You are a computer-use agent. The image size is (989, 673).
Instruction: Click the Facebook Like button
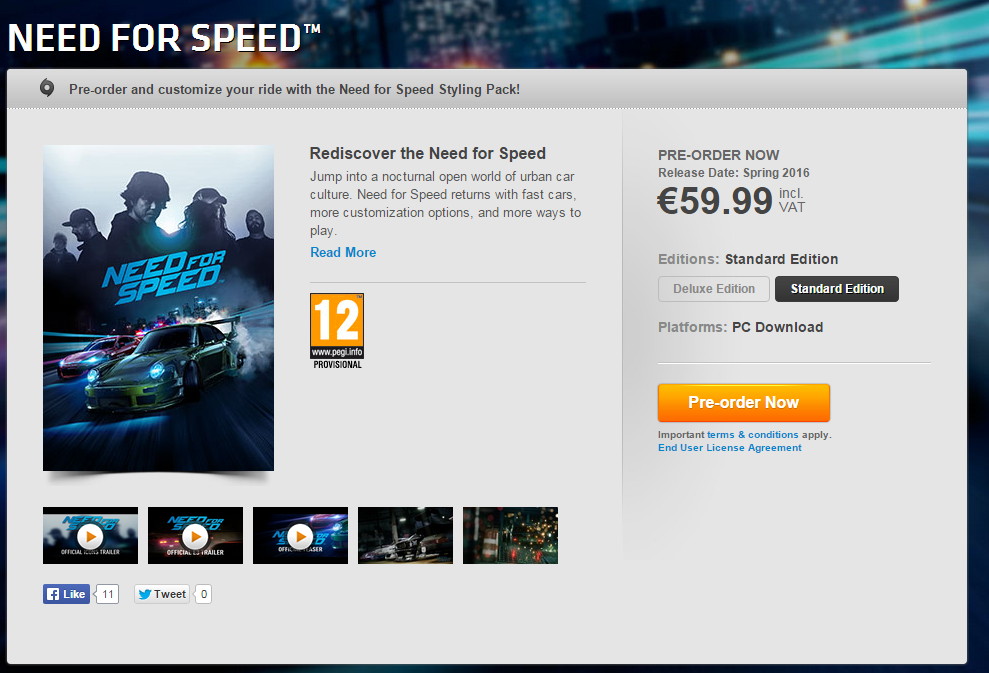click(x=66, y=594)
